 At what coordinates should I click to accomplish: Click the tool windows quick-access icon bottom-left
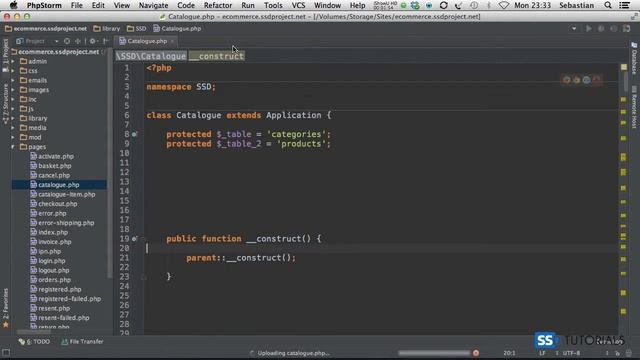(x=6, y=353)
